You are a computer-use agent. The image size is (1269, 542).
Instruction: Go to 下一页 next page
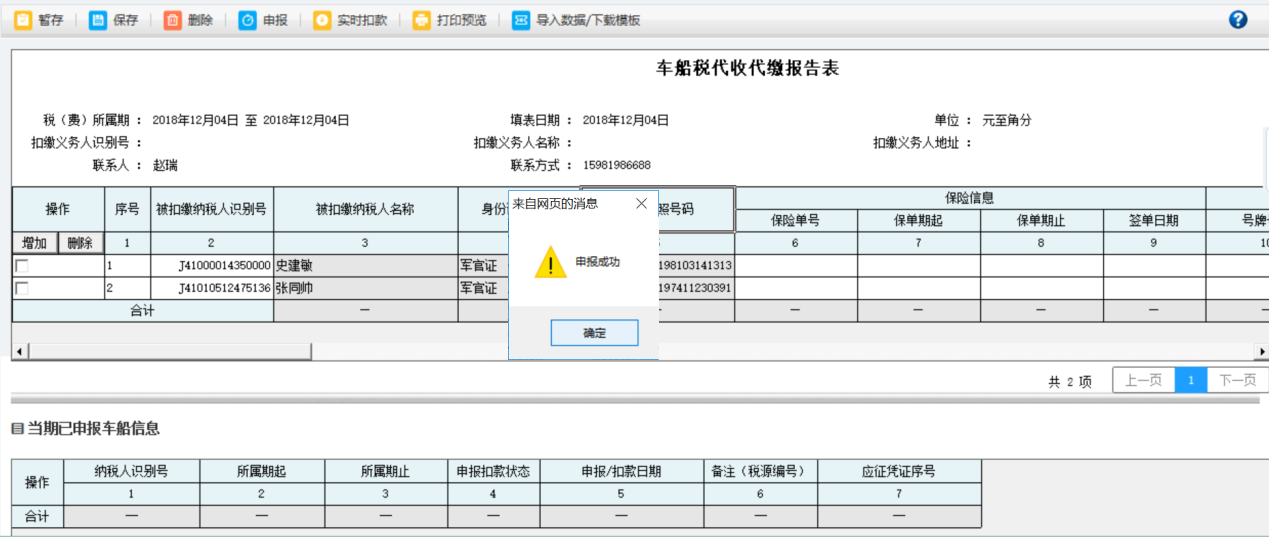(1237, 380)
